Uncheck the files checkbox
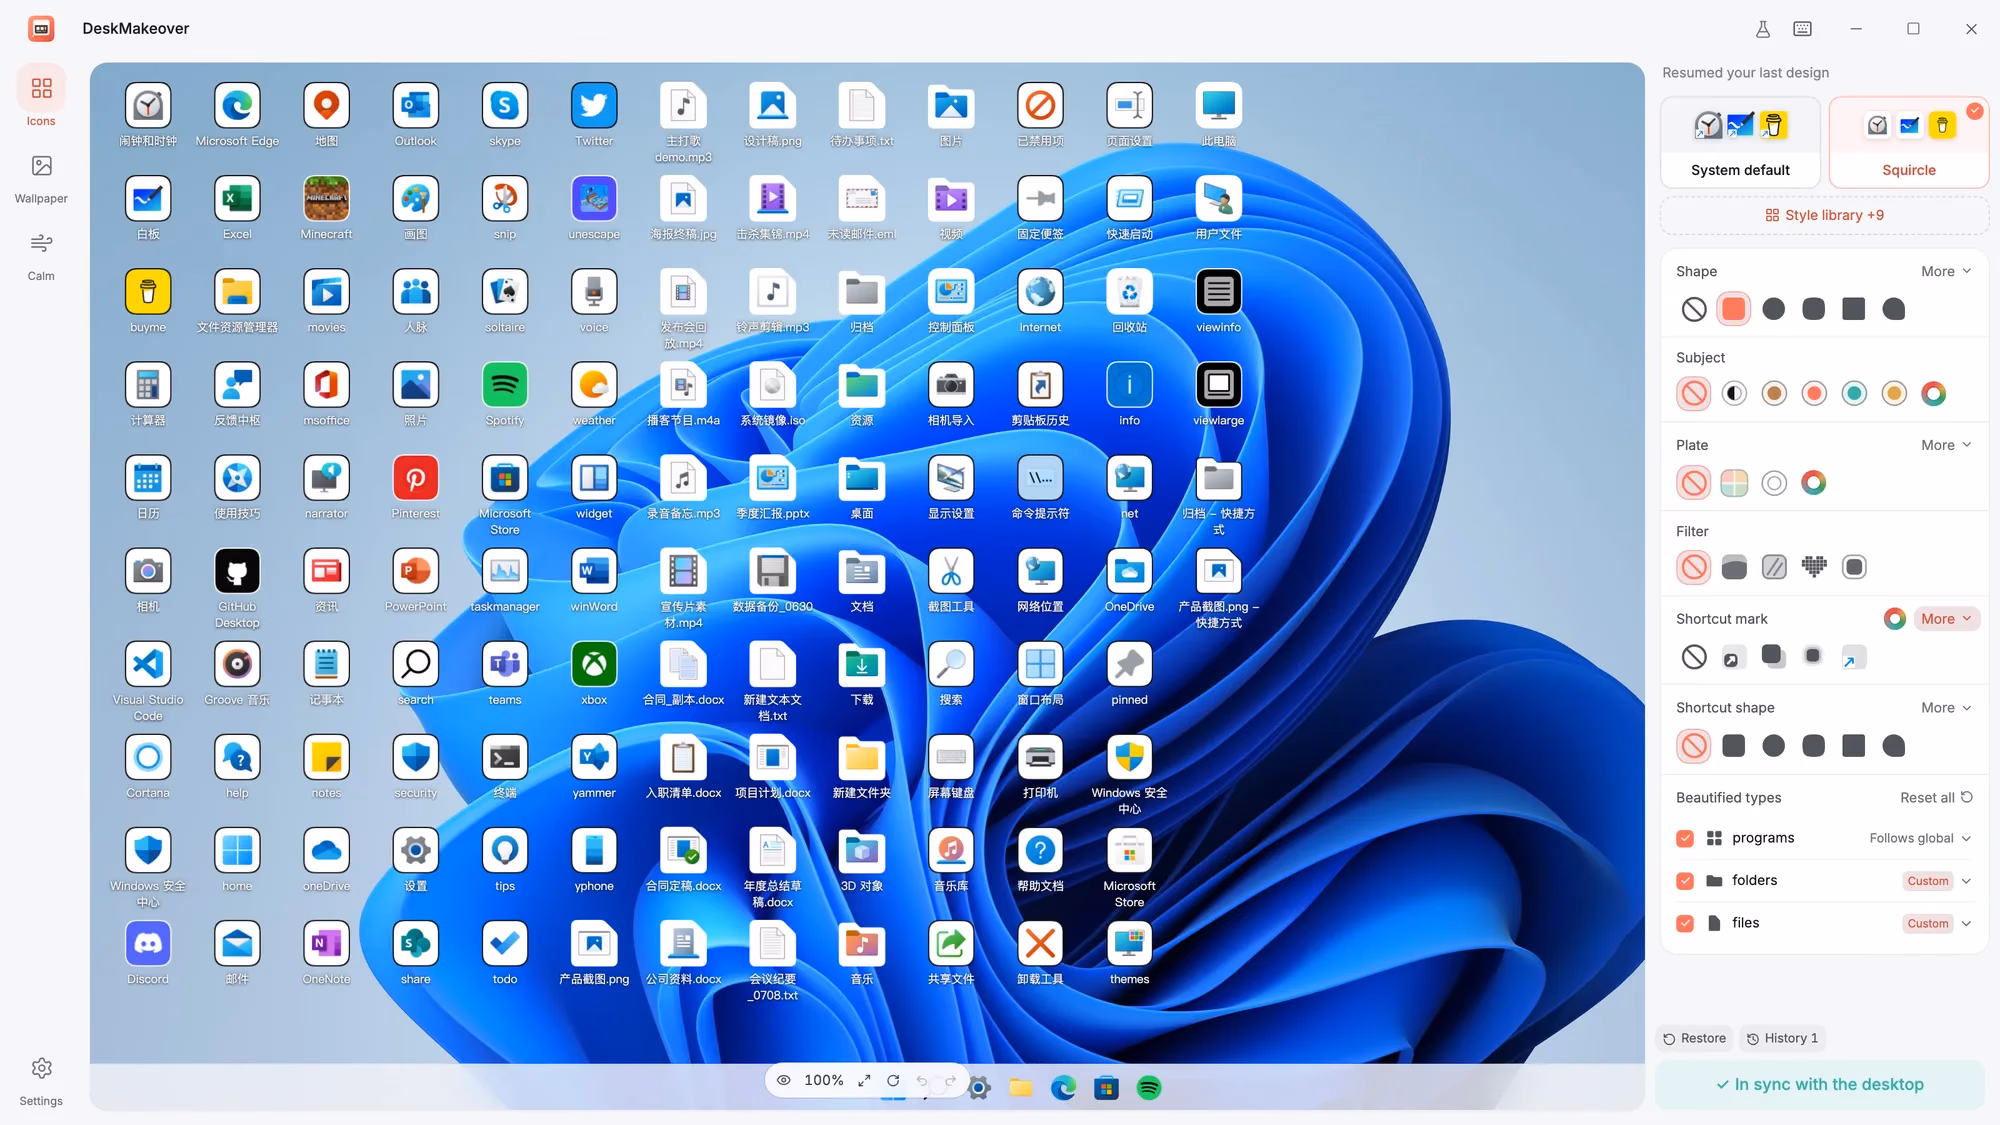The width and height of the screenshot is (2000, 1125). click(x=1685, y=923)
